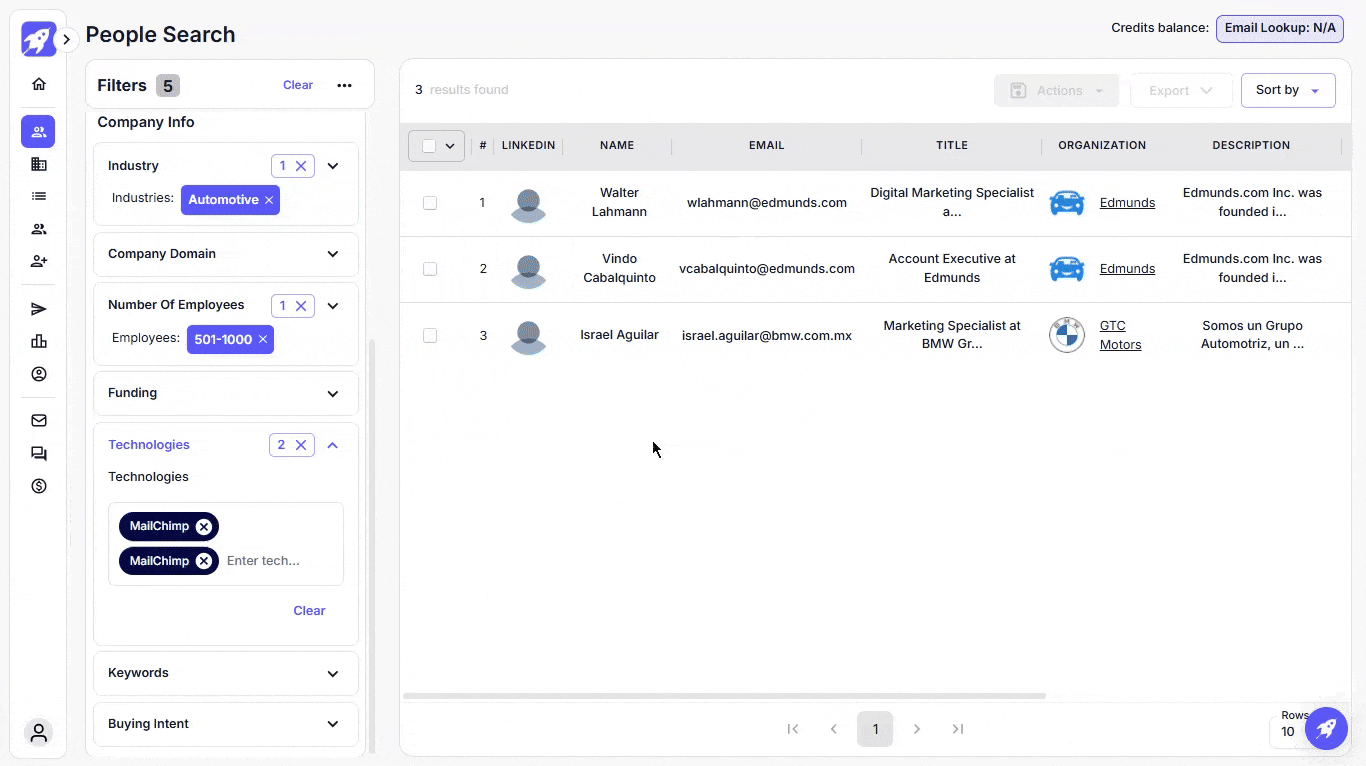Open the filters three-dots options menu

[344, 86]
